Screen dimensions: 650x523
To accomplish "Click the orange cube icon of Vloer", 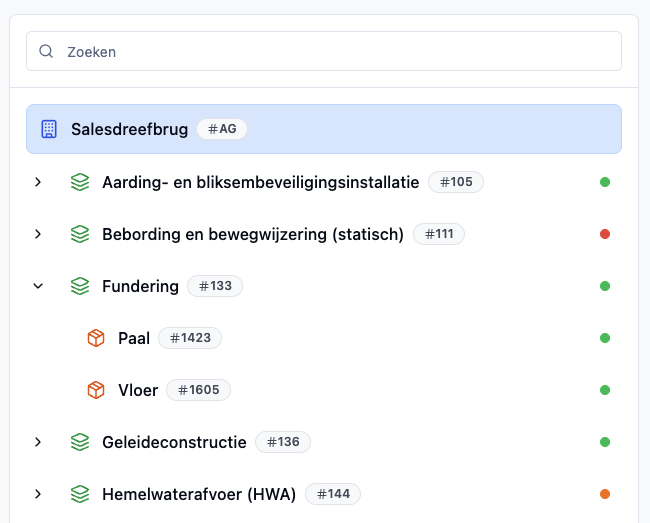I will point(96,390).
